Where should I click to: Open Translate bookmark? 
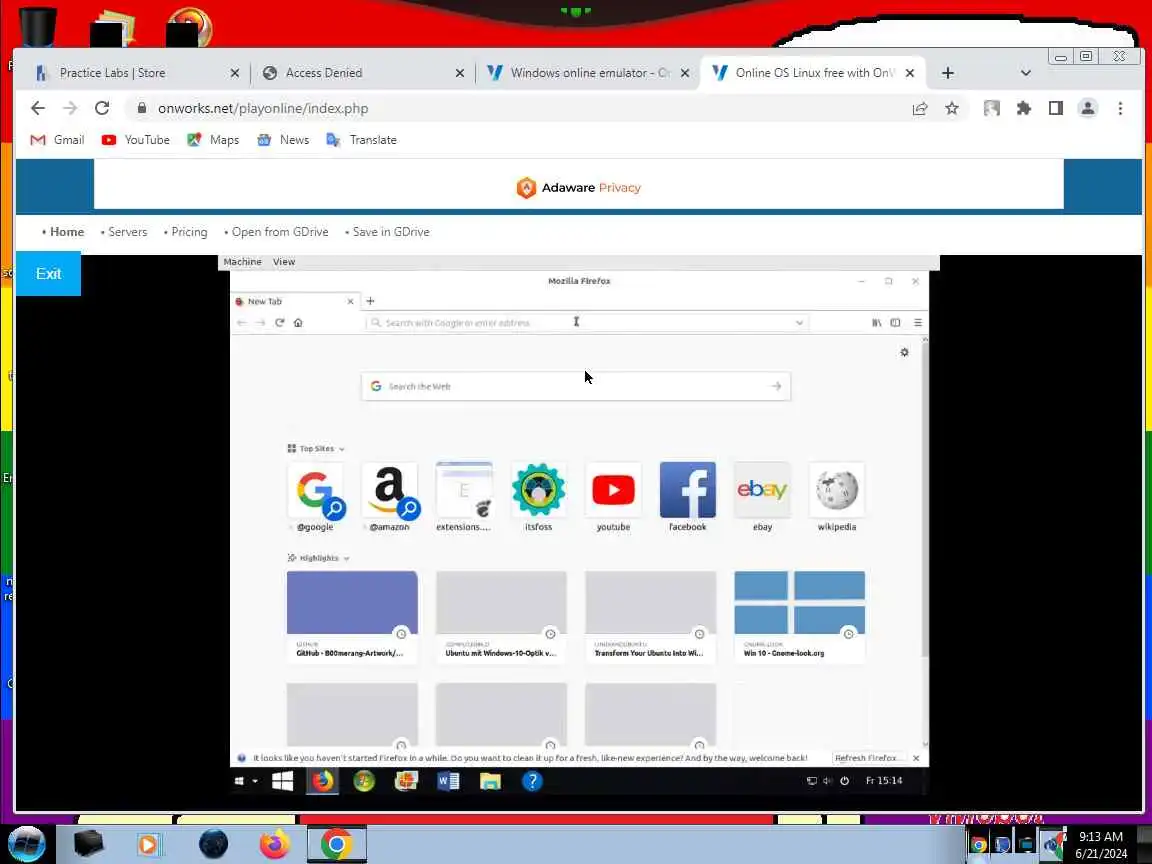click(361, 140)
